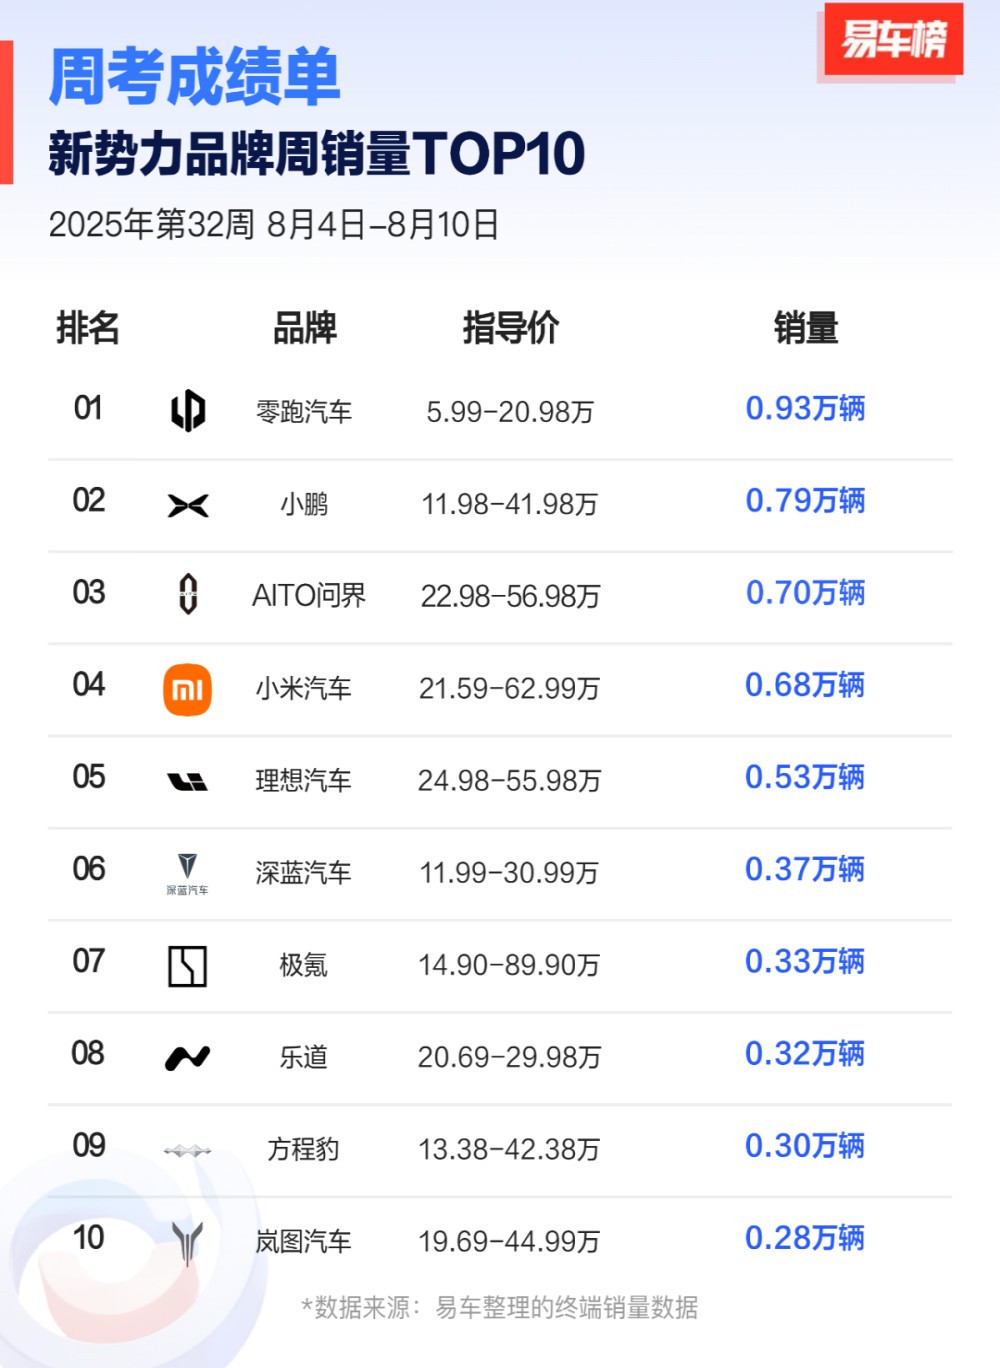The image size is (1000, 1368).
Task: Click brand name 小鹏
Action: (x=304, y=504)
